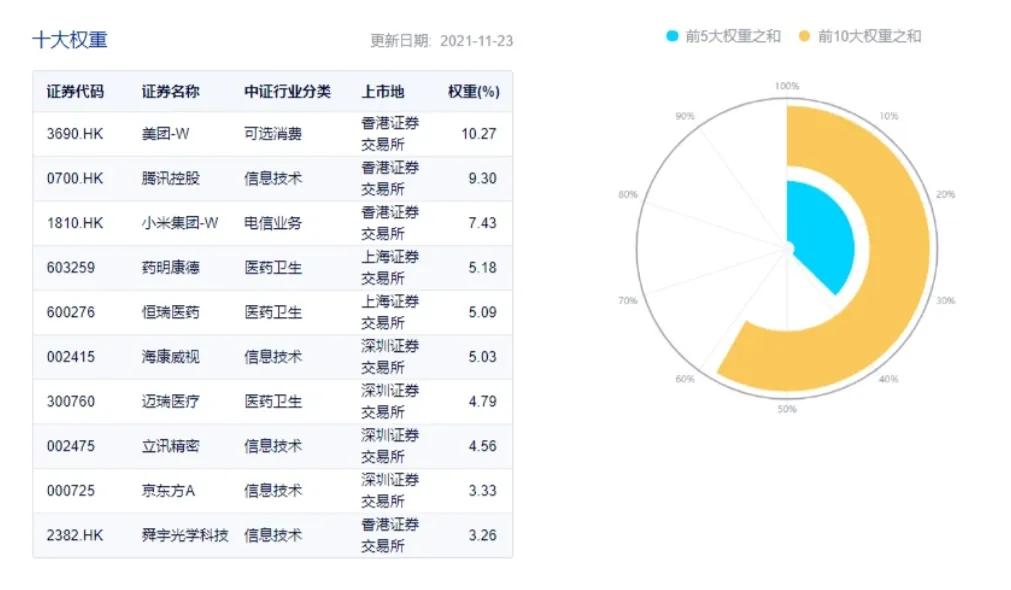Click the 100% axis label on the chart
This screenshot has width=1011, height=590.
786,87
